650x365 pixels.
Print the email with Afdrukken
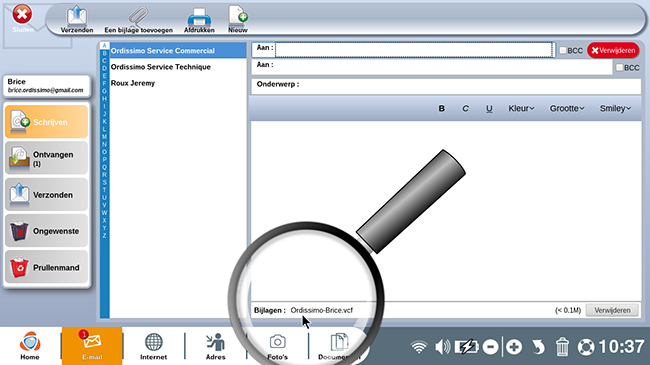[x=199, y=19]
